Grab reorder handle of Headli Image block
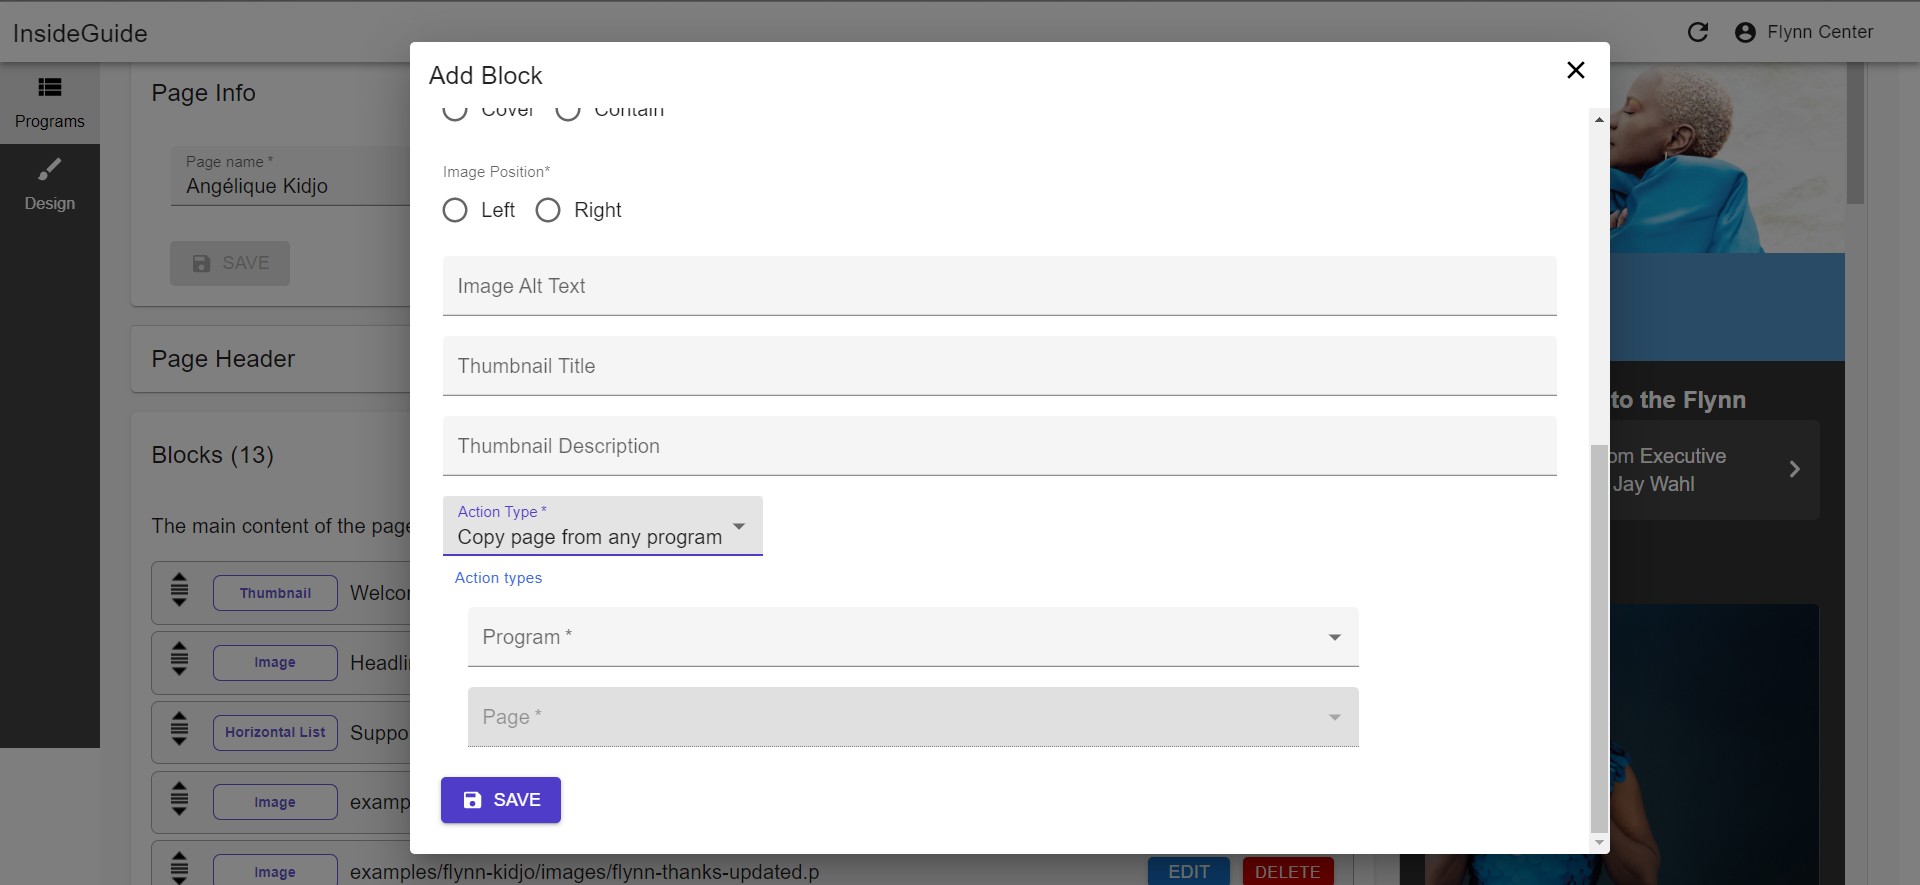 point(179,659)
